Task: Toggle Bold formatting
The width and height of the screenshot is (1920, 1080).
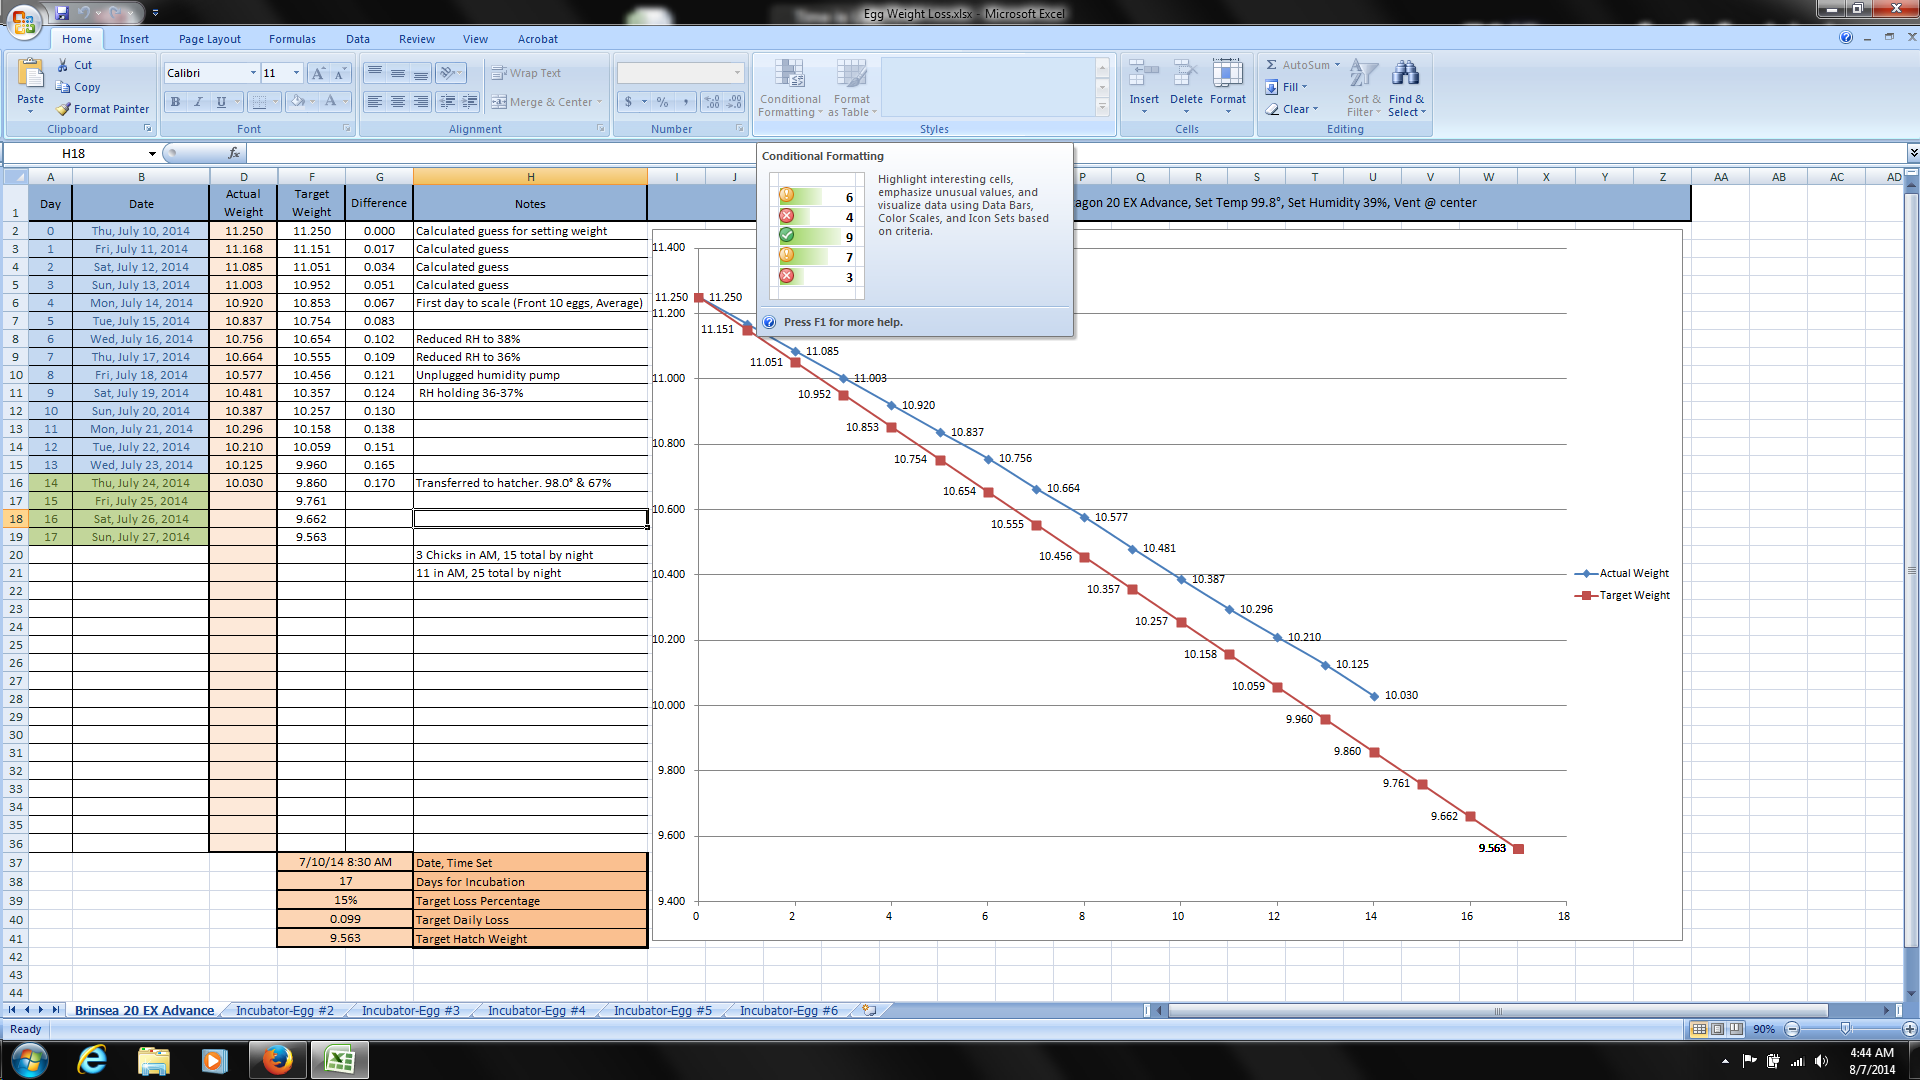Action: 176,102
